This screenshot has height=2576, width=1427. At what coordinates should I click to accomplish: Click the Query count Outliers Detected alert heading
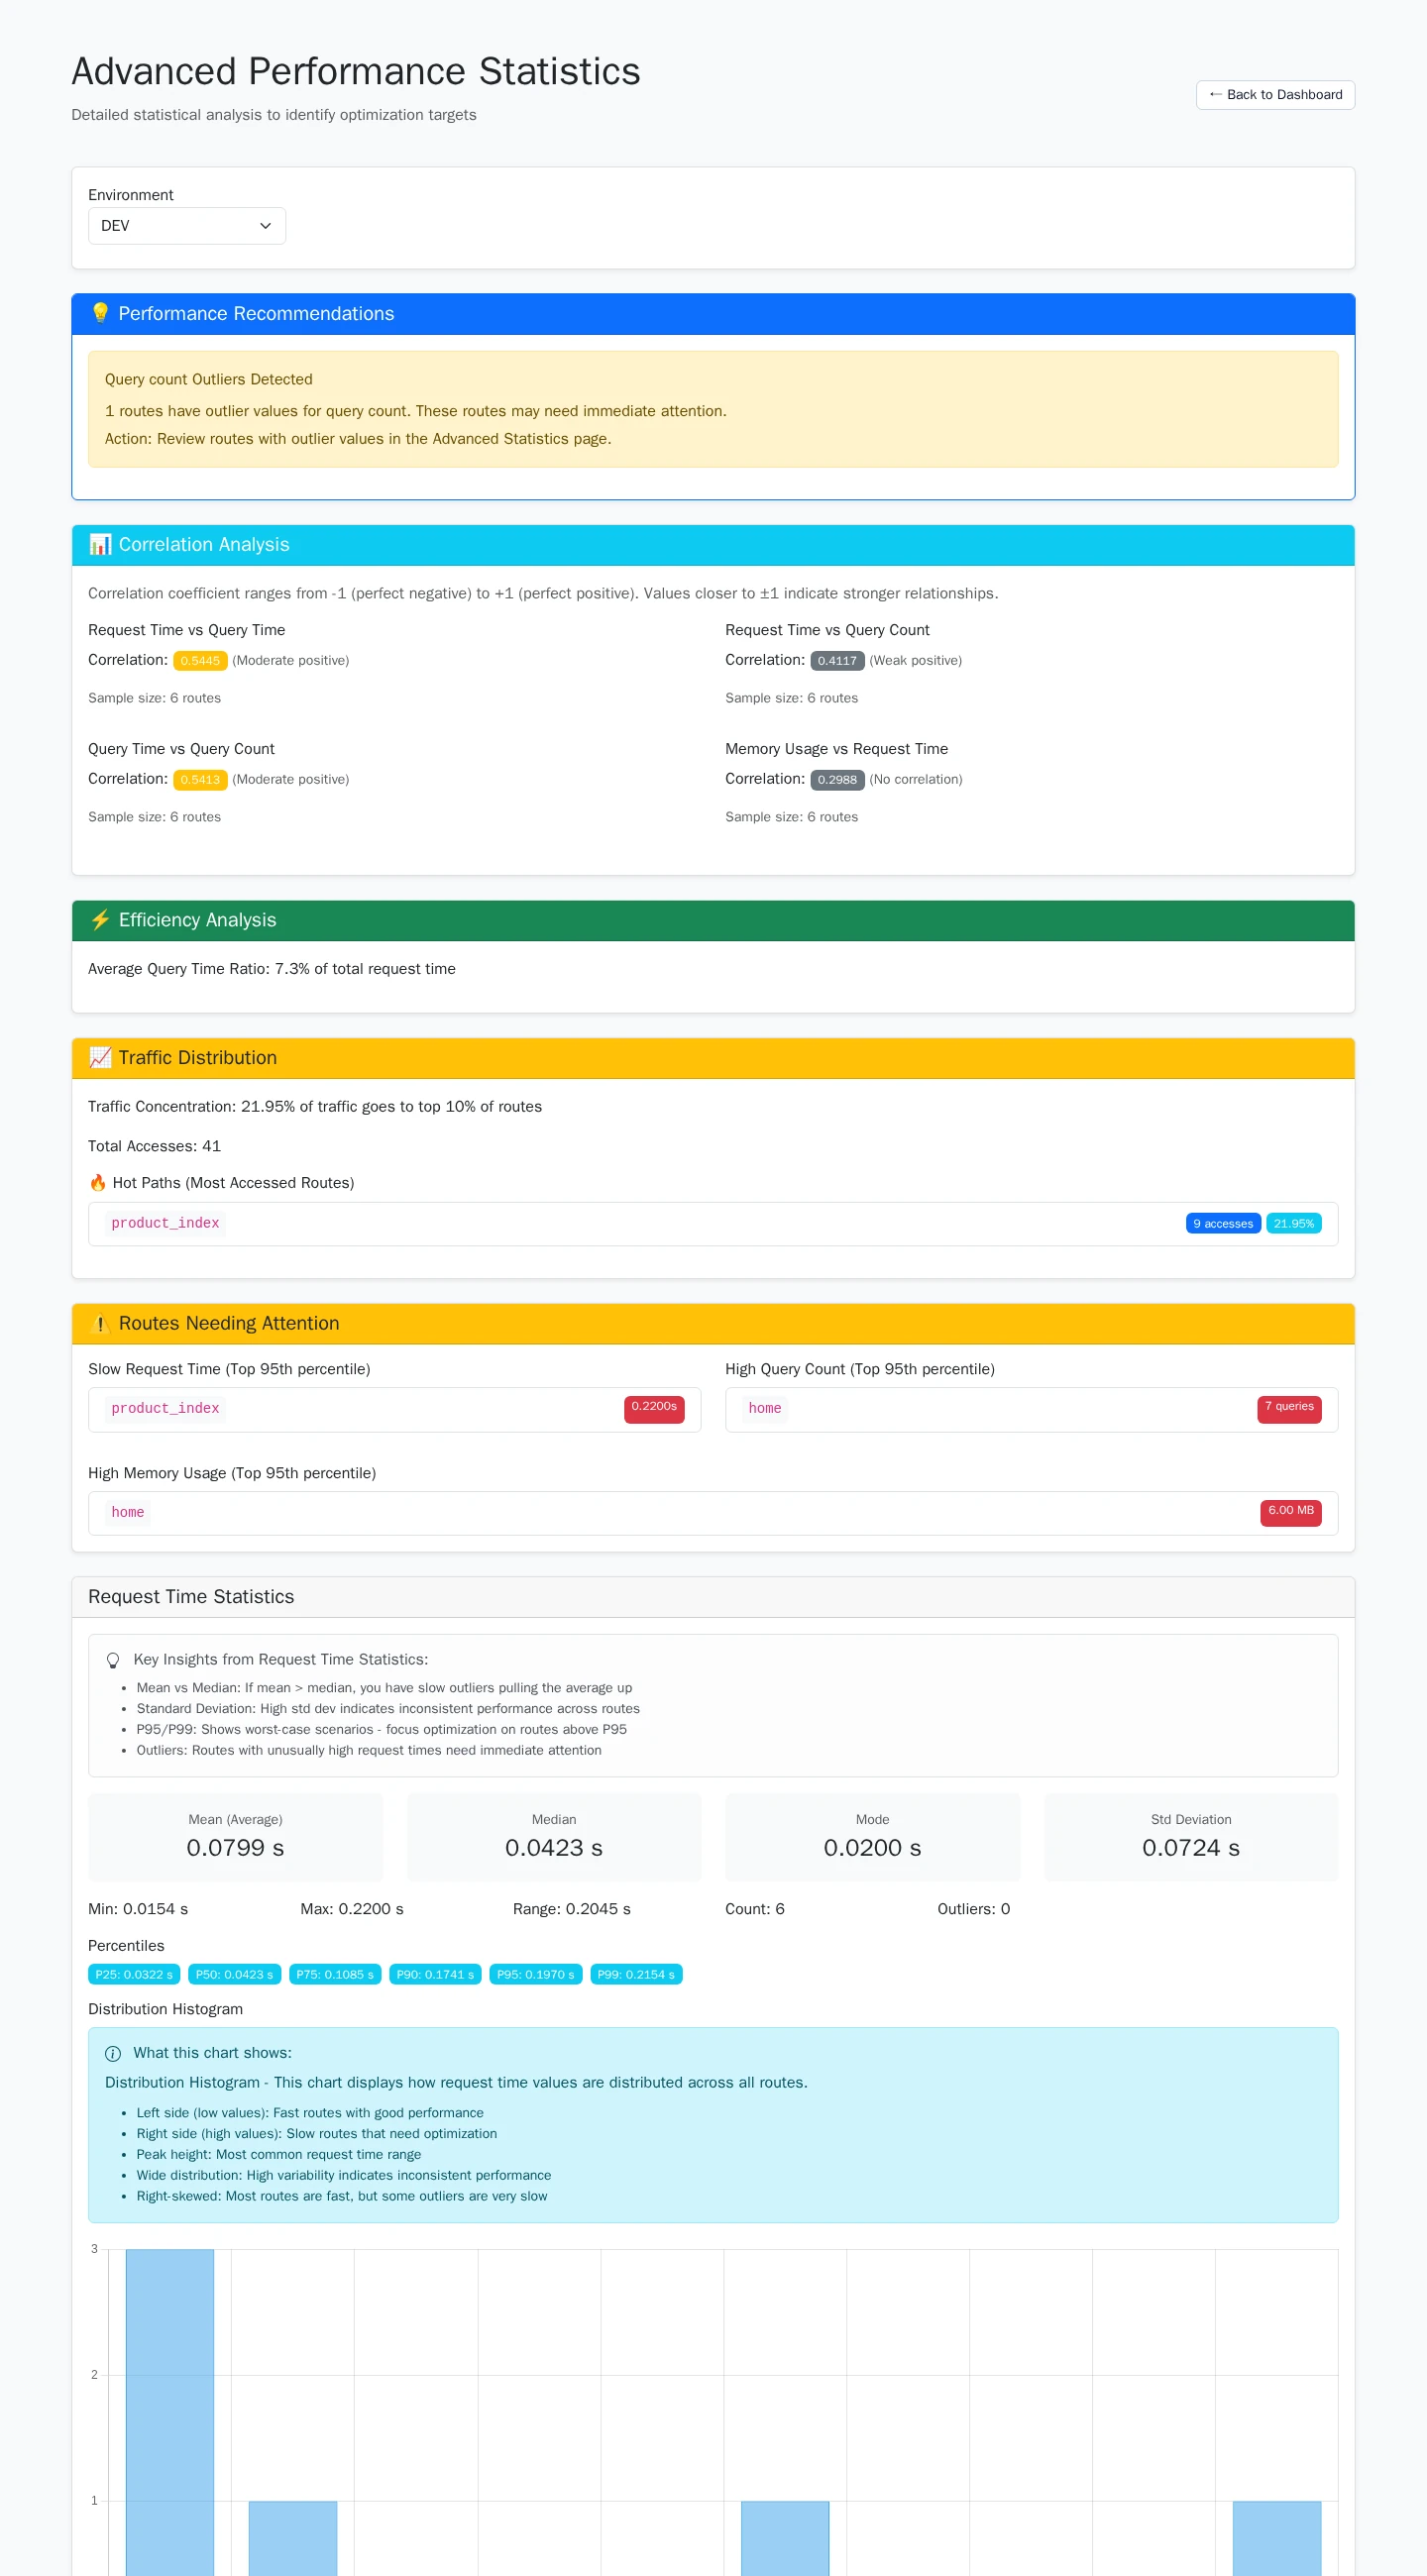tap(209, 379)
